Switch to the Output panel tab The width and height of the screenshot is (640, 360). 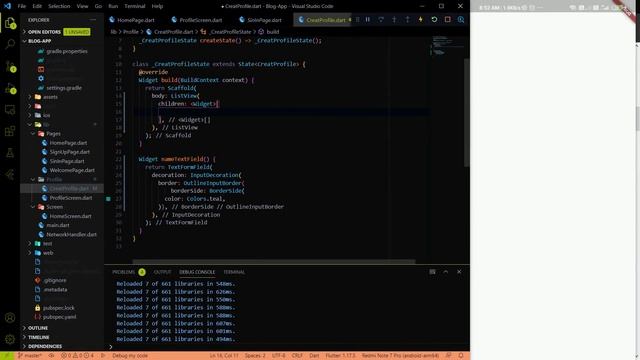click(x=162, y=272)
